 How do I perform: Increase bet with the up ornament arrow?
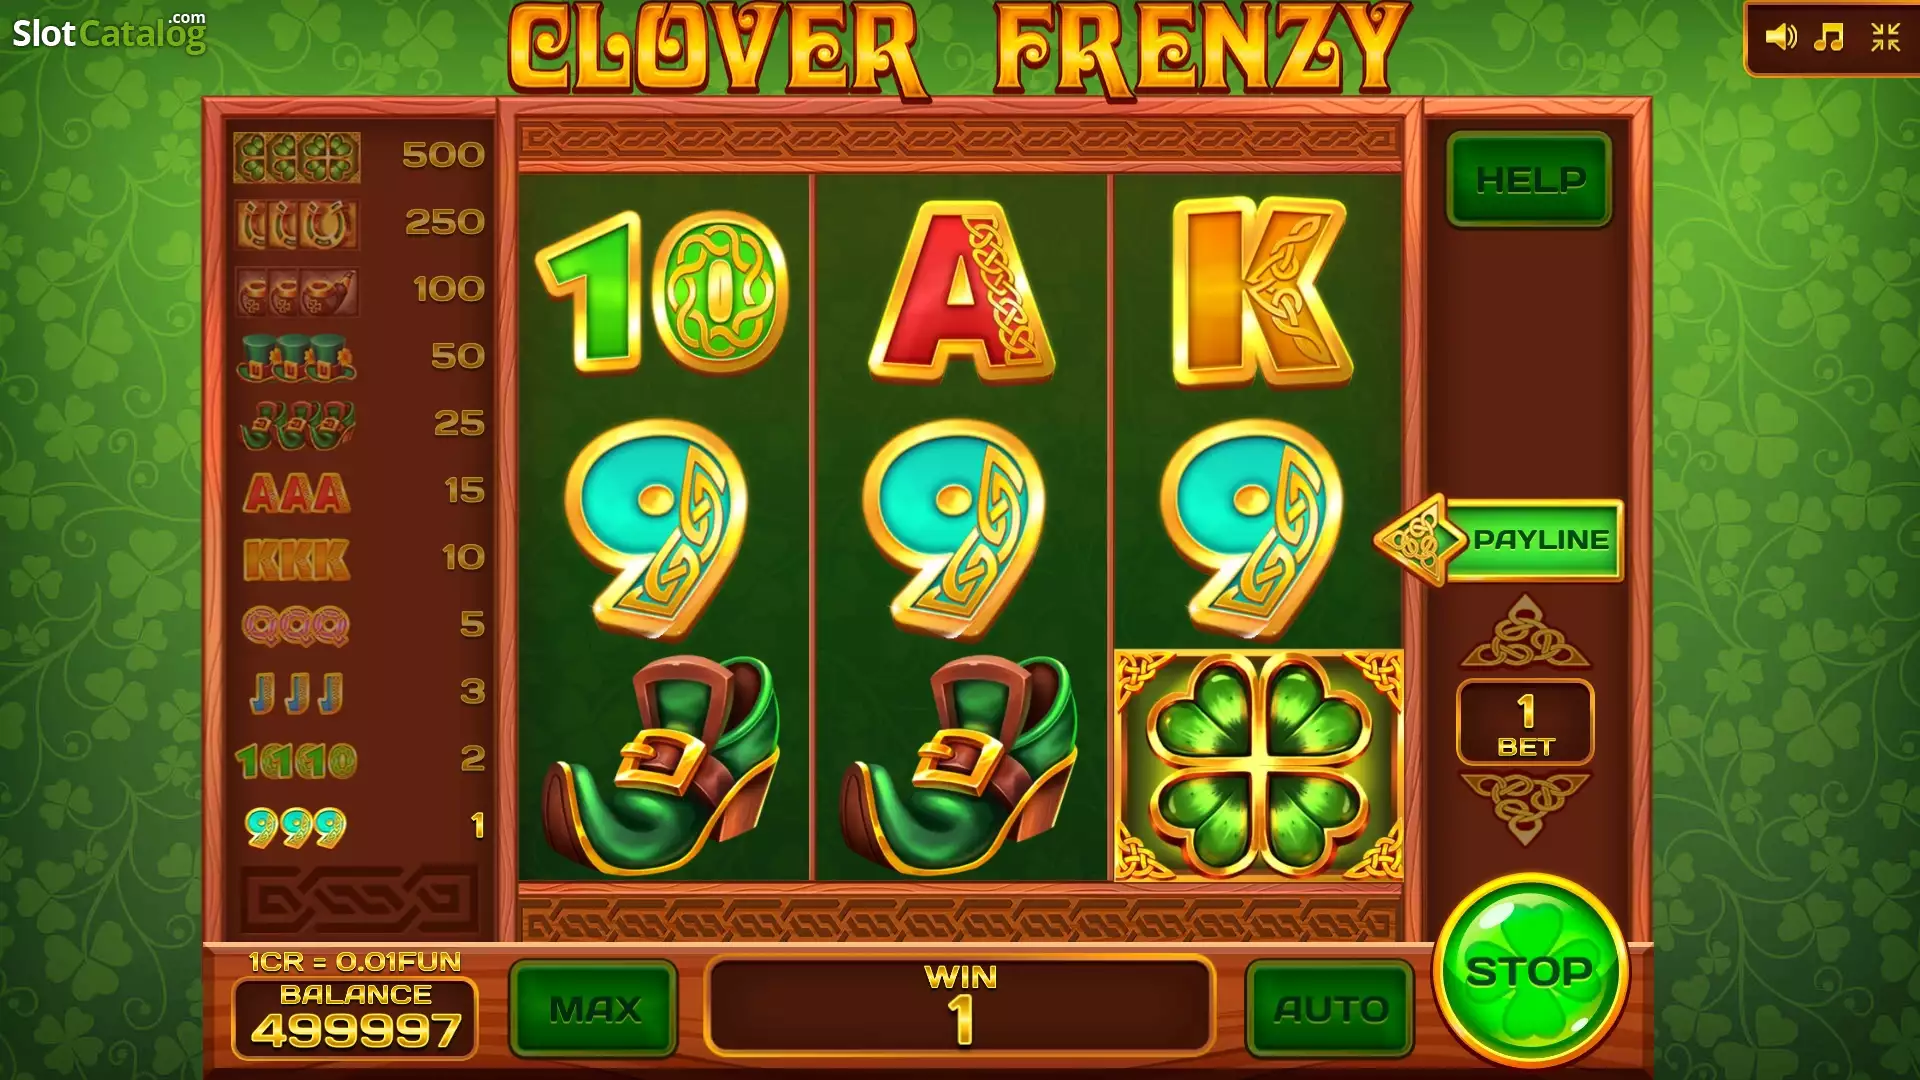[1525, 631]
